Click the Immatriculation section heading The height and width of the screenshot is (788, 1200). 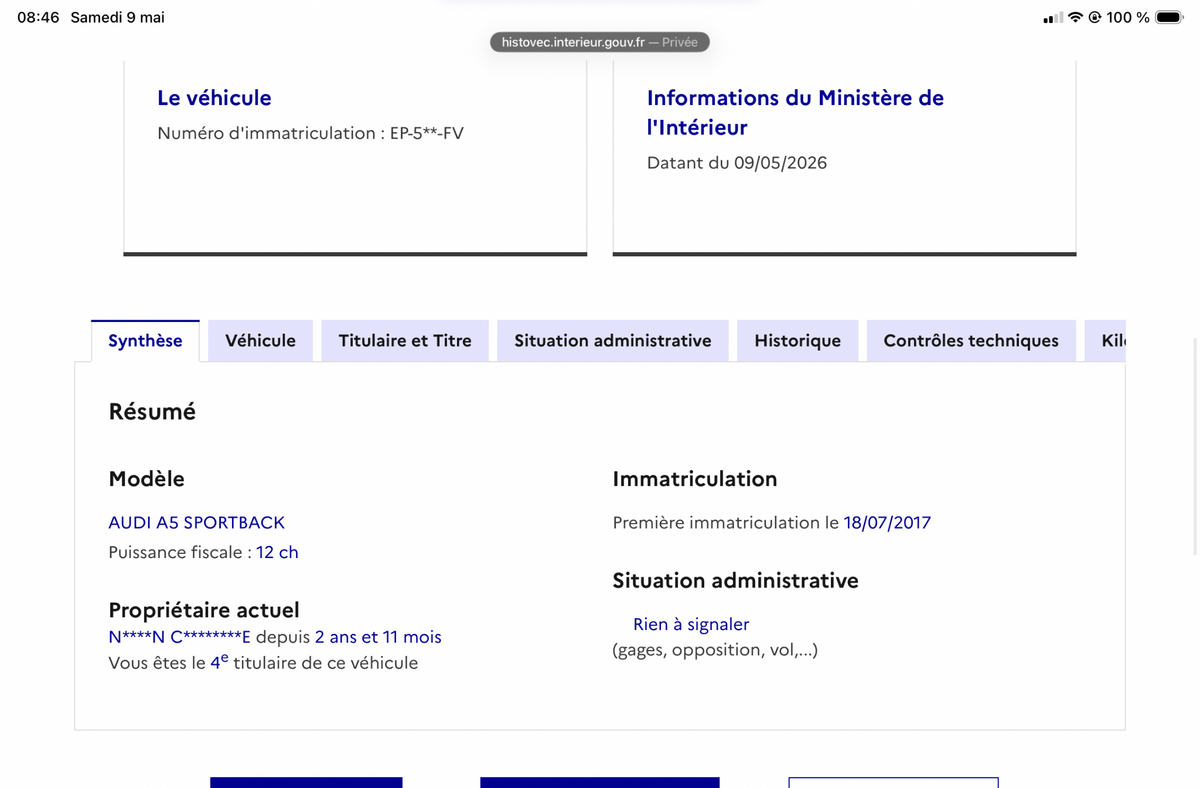tap(695, 479)
